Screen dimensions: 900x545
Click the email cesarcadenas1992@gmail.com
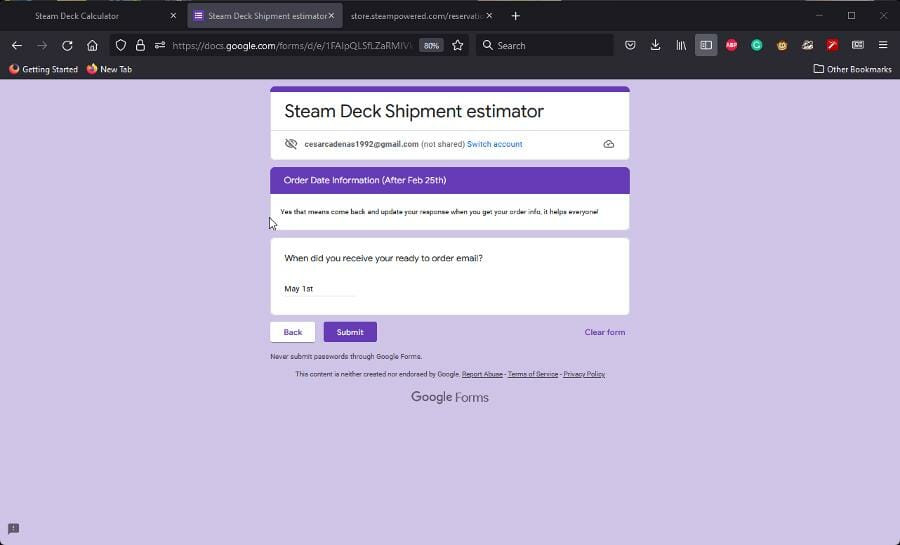tap(361, 144)
